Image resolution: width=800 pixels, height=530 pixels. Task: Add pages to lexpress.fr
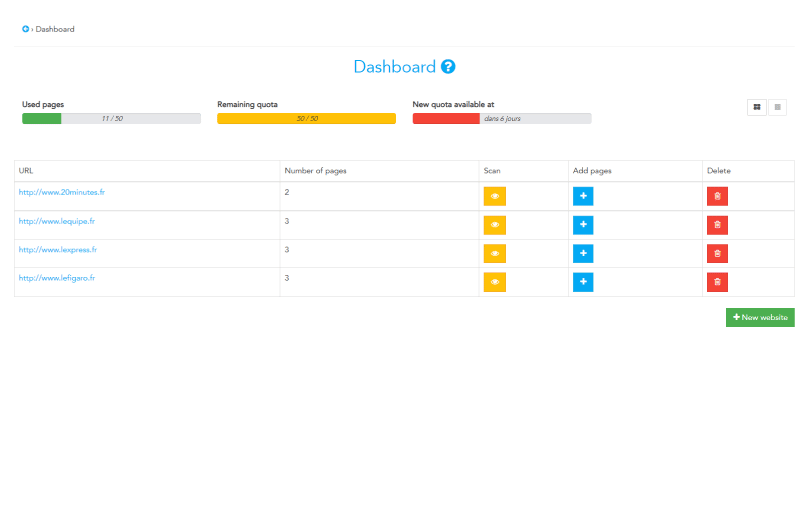[583, 254]
